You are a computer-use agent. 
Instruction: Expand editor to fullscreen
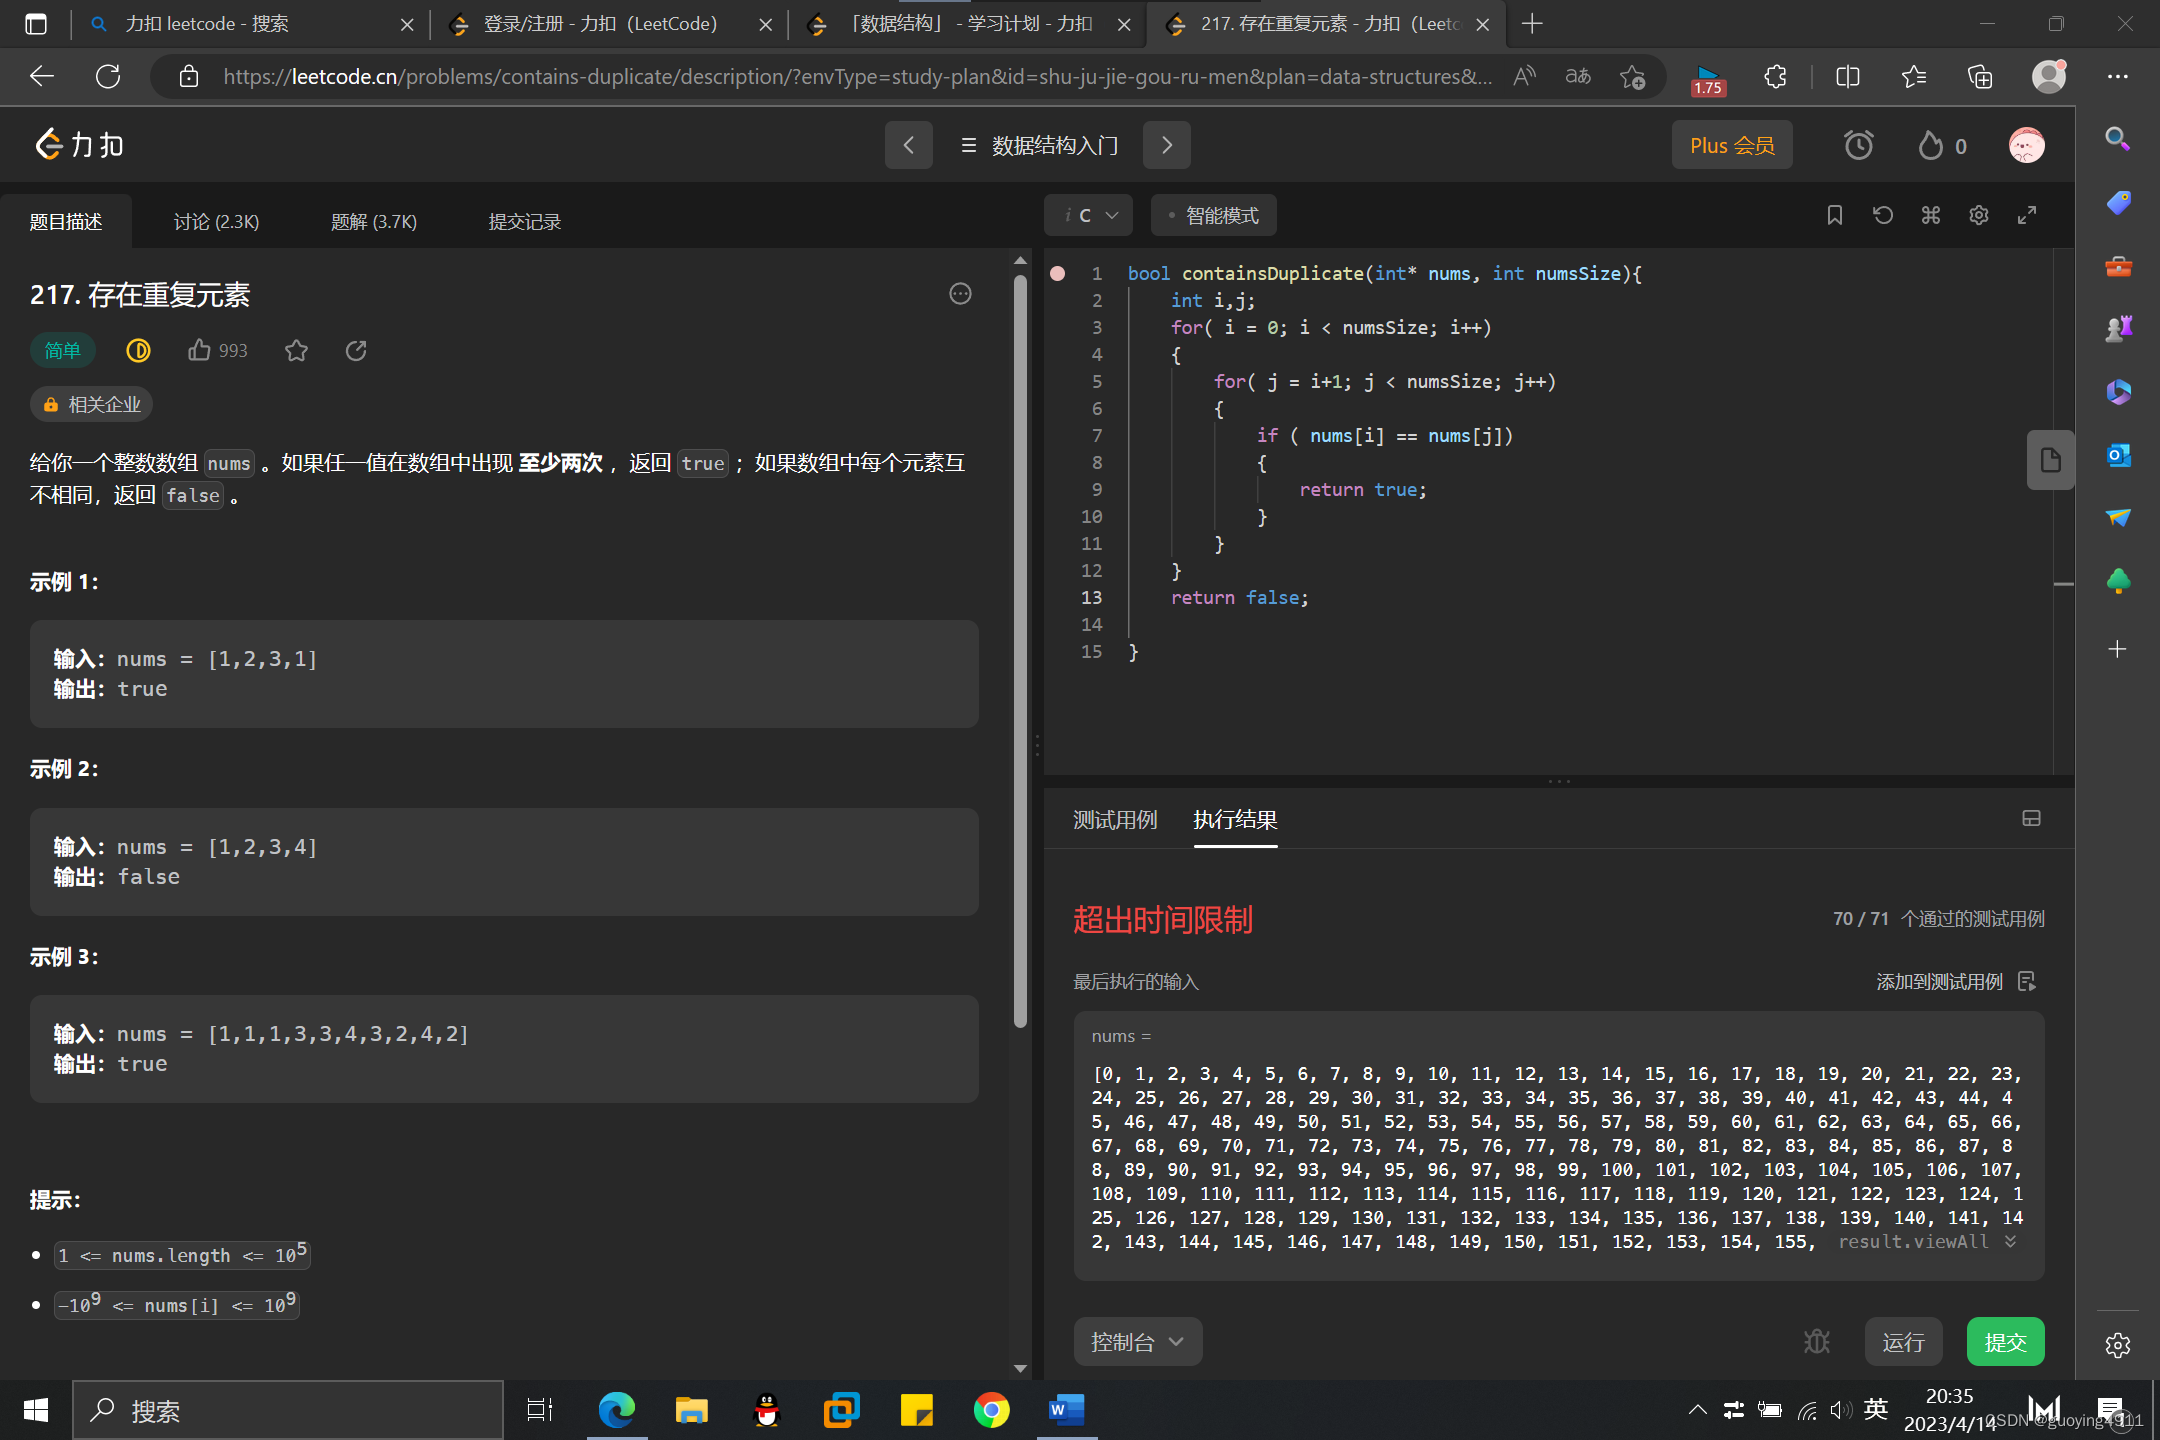click(2026, 215)
